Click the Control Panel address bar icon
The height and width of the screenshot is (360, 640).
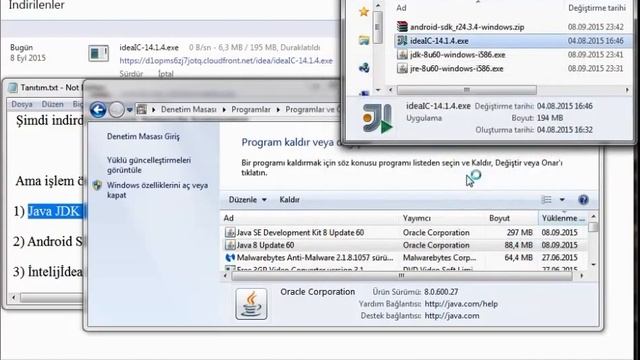tap(142, 109)
